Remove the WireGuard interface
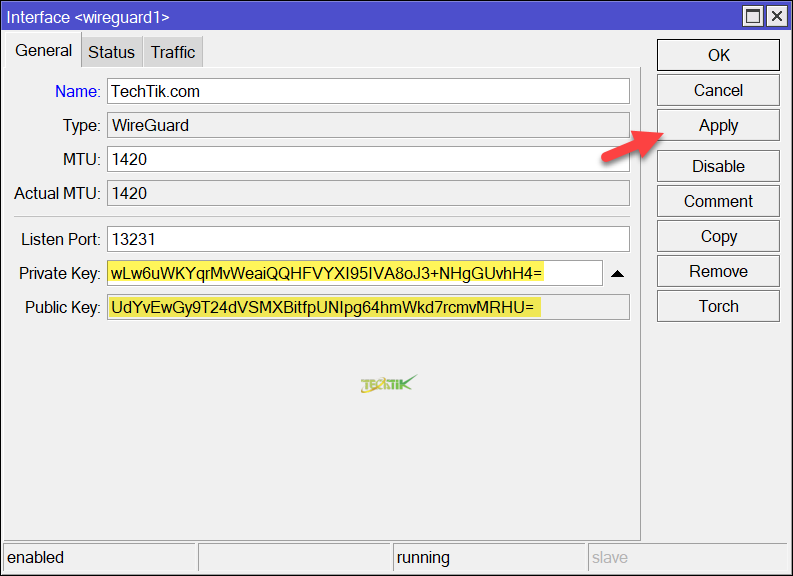Screen dimensions: 793x576 click(x=718, y=271)
